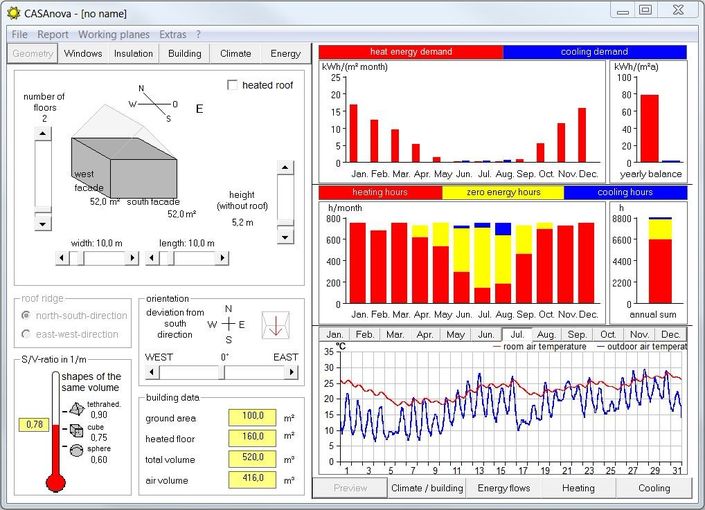The height and width of the screenshot is (510, 705).
Task: Click the ground area value field
Action: (x=252, y=417)
